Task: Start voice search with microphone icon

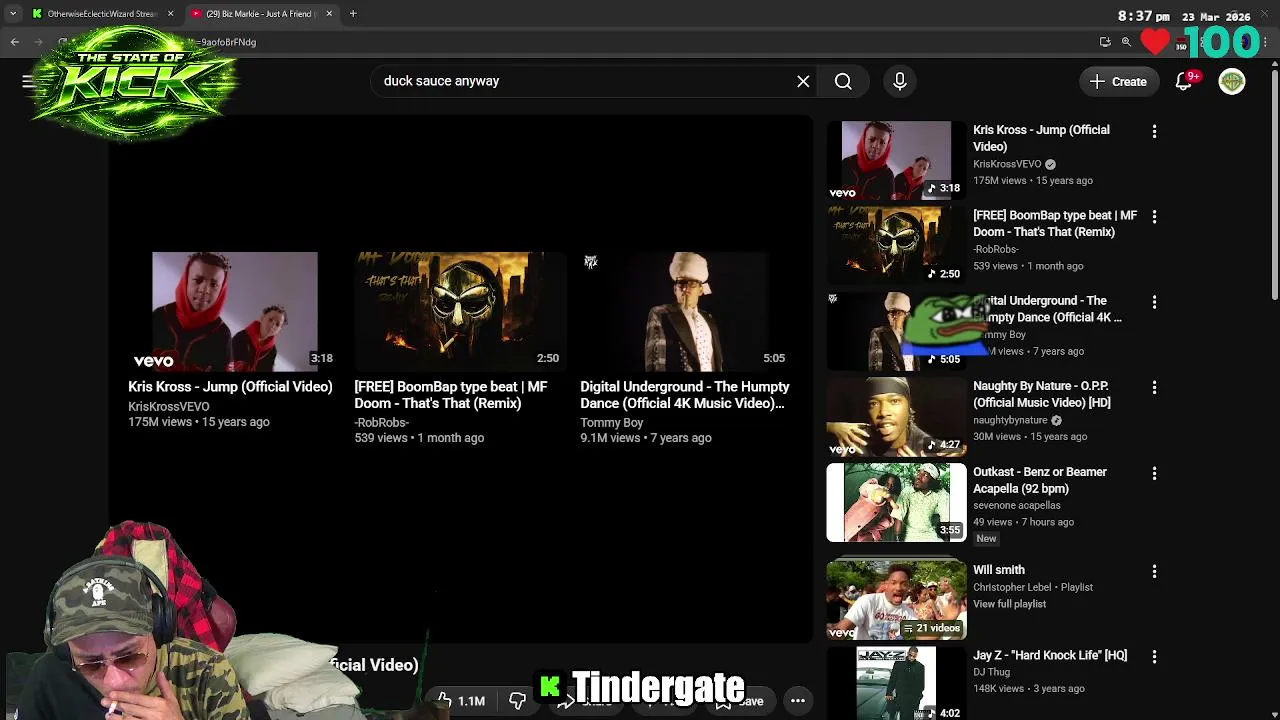Action: (x=900, y=81)
